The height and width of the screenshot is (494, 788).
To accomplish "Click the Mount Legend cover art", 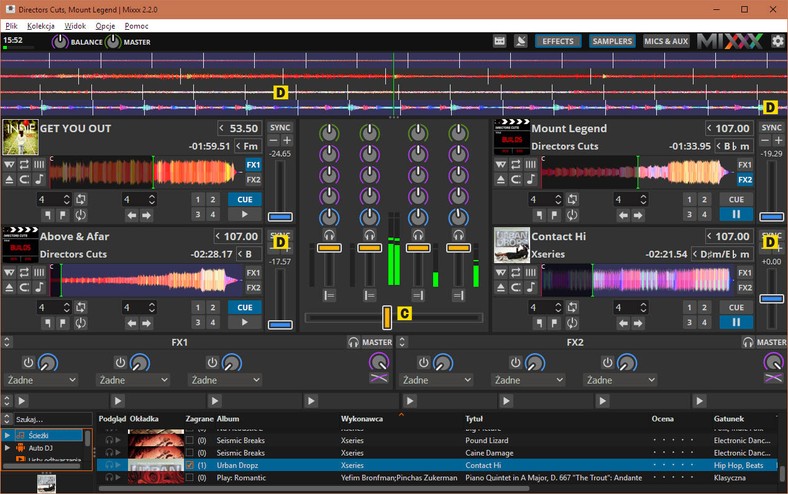I will 511,138.
